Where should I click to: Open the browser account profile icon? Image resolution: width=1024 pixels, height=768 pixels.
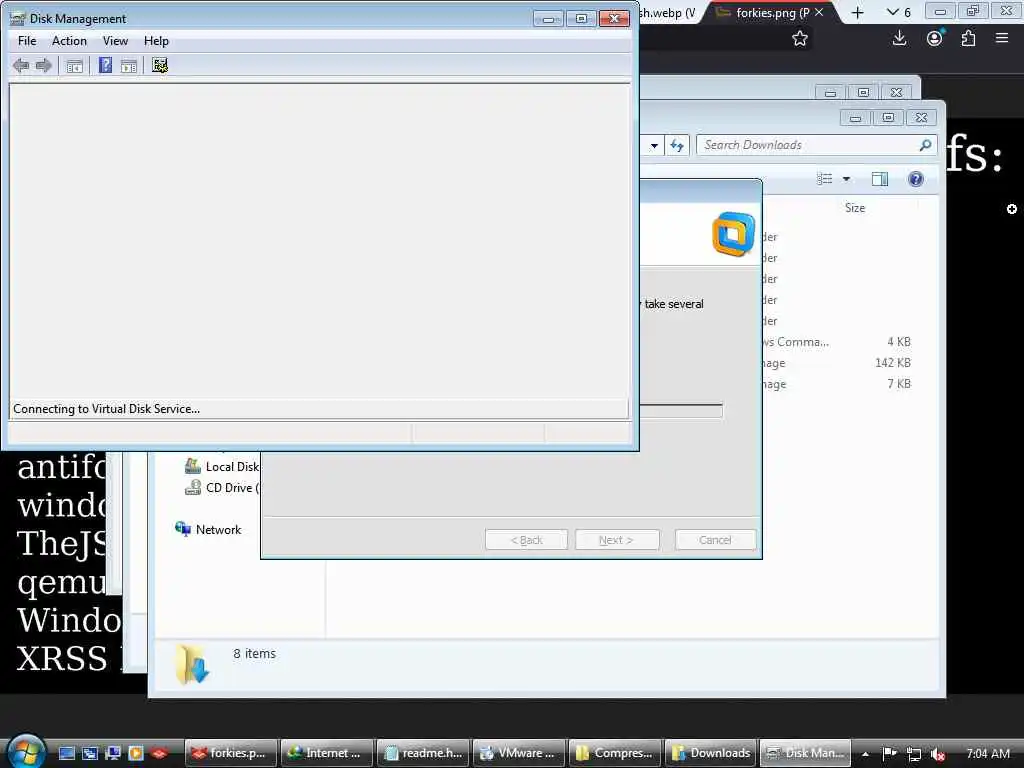(935, 38)
